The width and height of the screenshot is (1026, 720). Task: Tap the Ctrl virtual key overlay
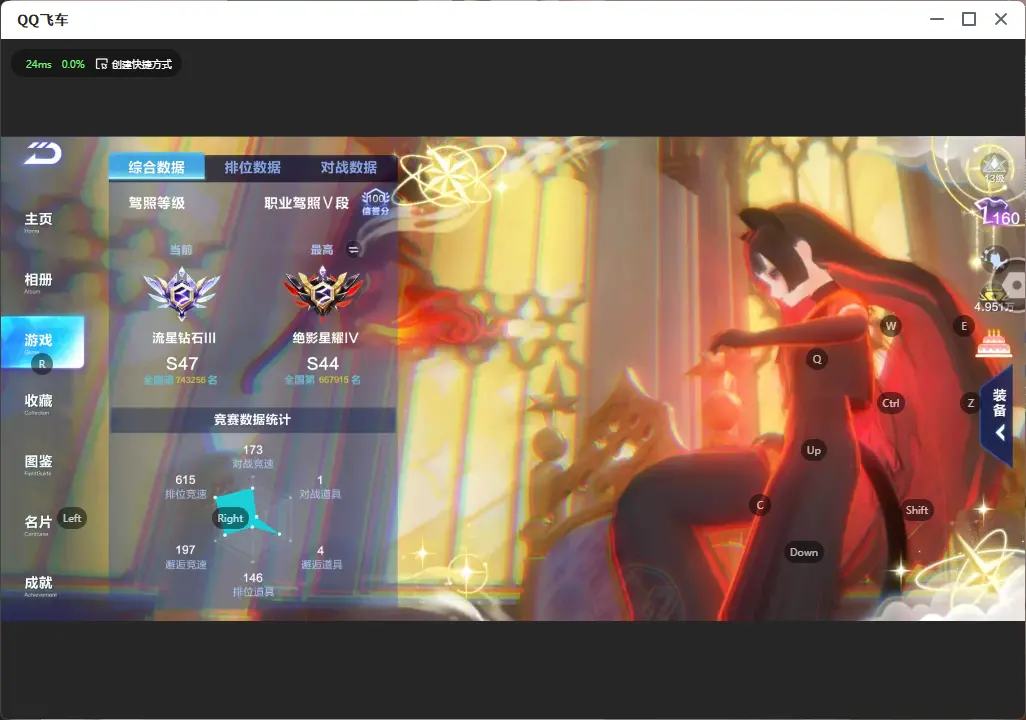coord(891,403)
